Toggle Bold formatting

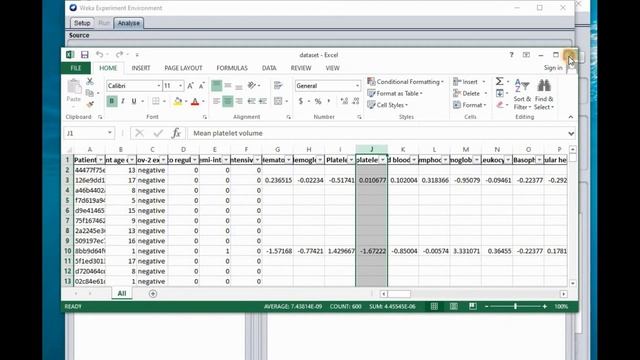111,101
